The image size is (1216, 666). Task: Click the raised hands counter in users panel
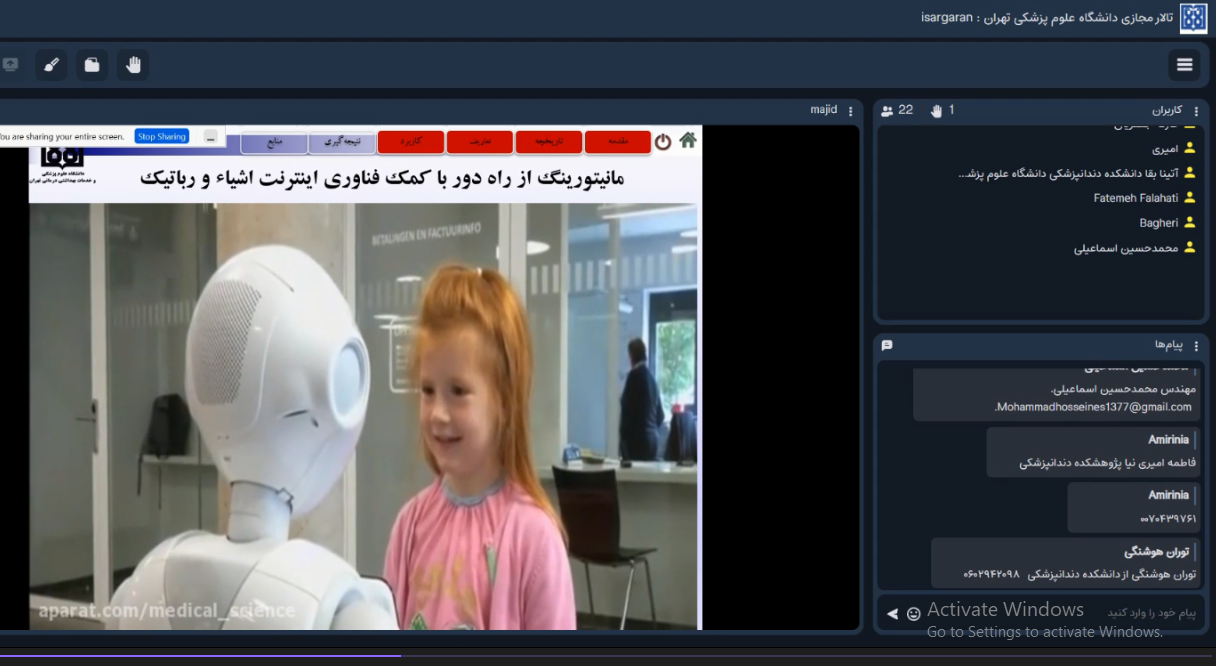pyautogui.click(x=943, y=110)
